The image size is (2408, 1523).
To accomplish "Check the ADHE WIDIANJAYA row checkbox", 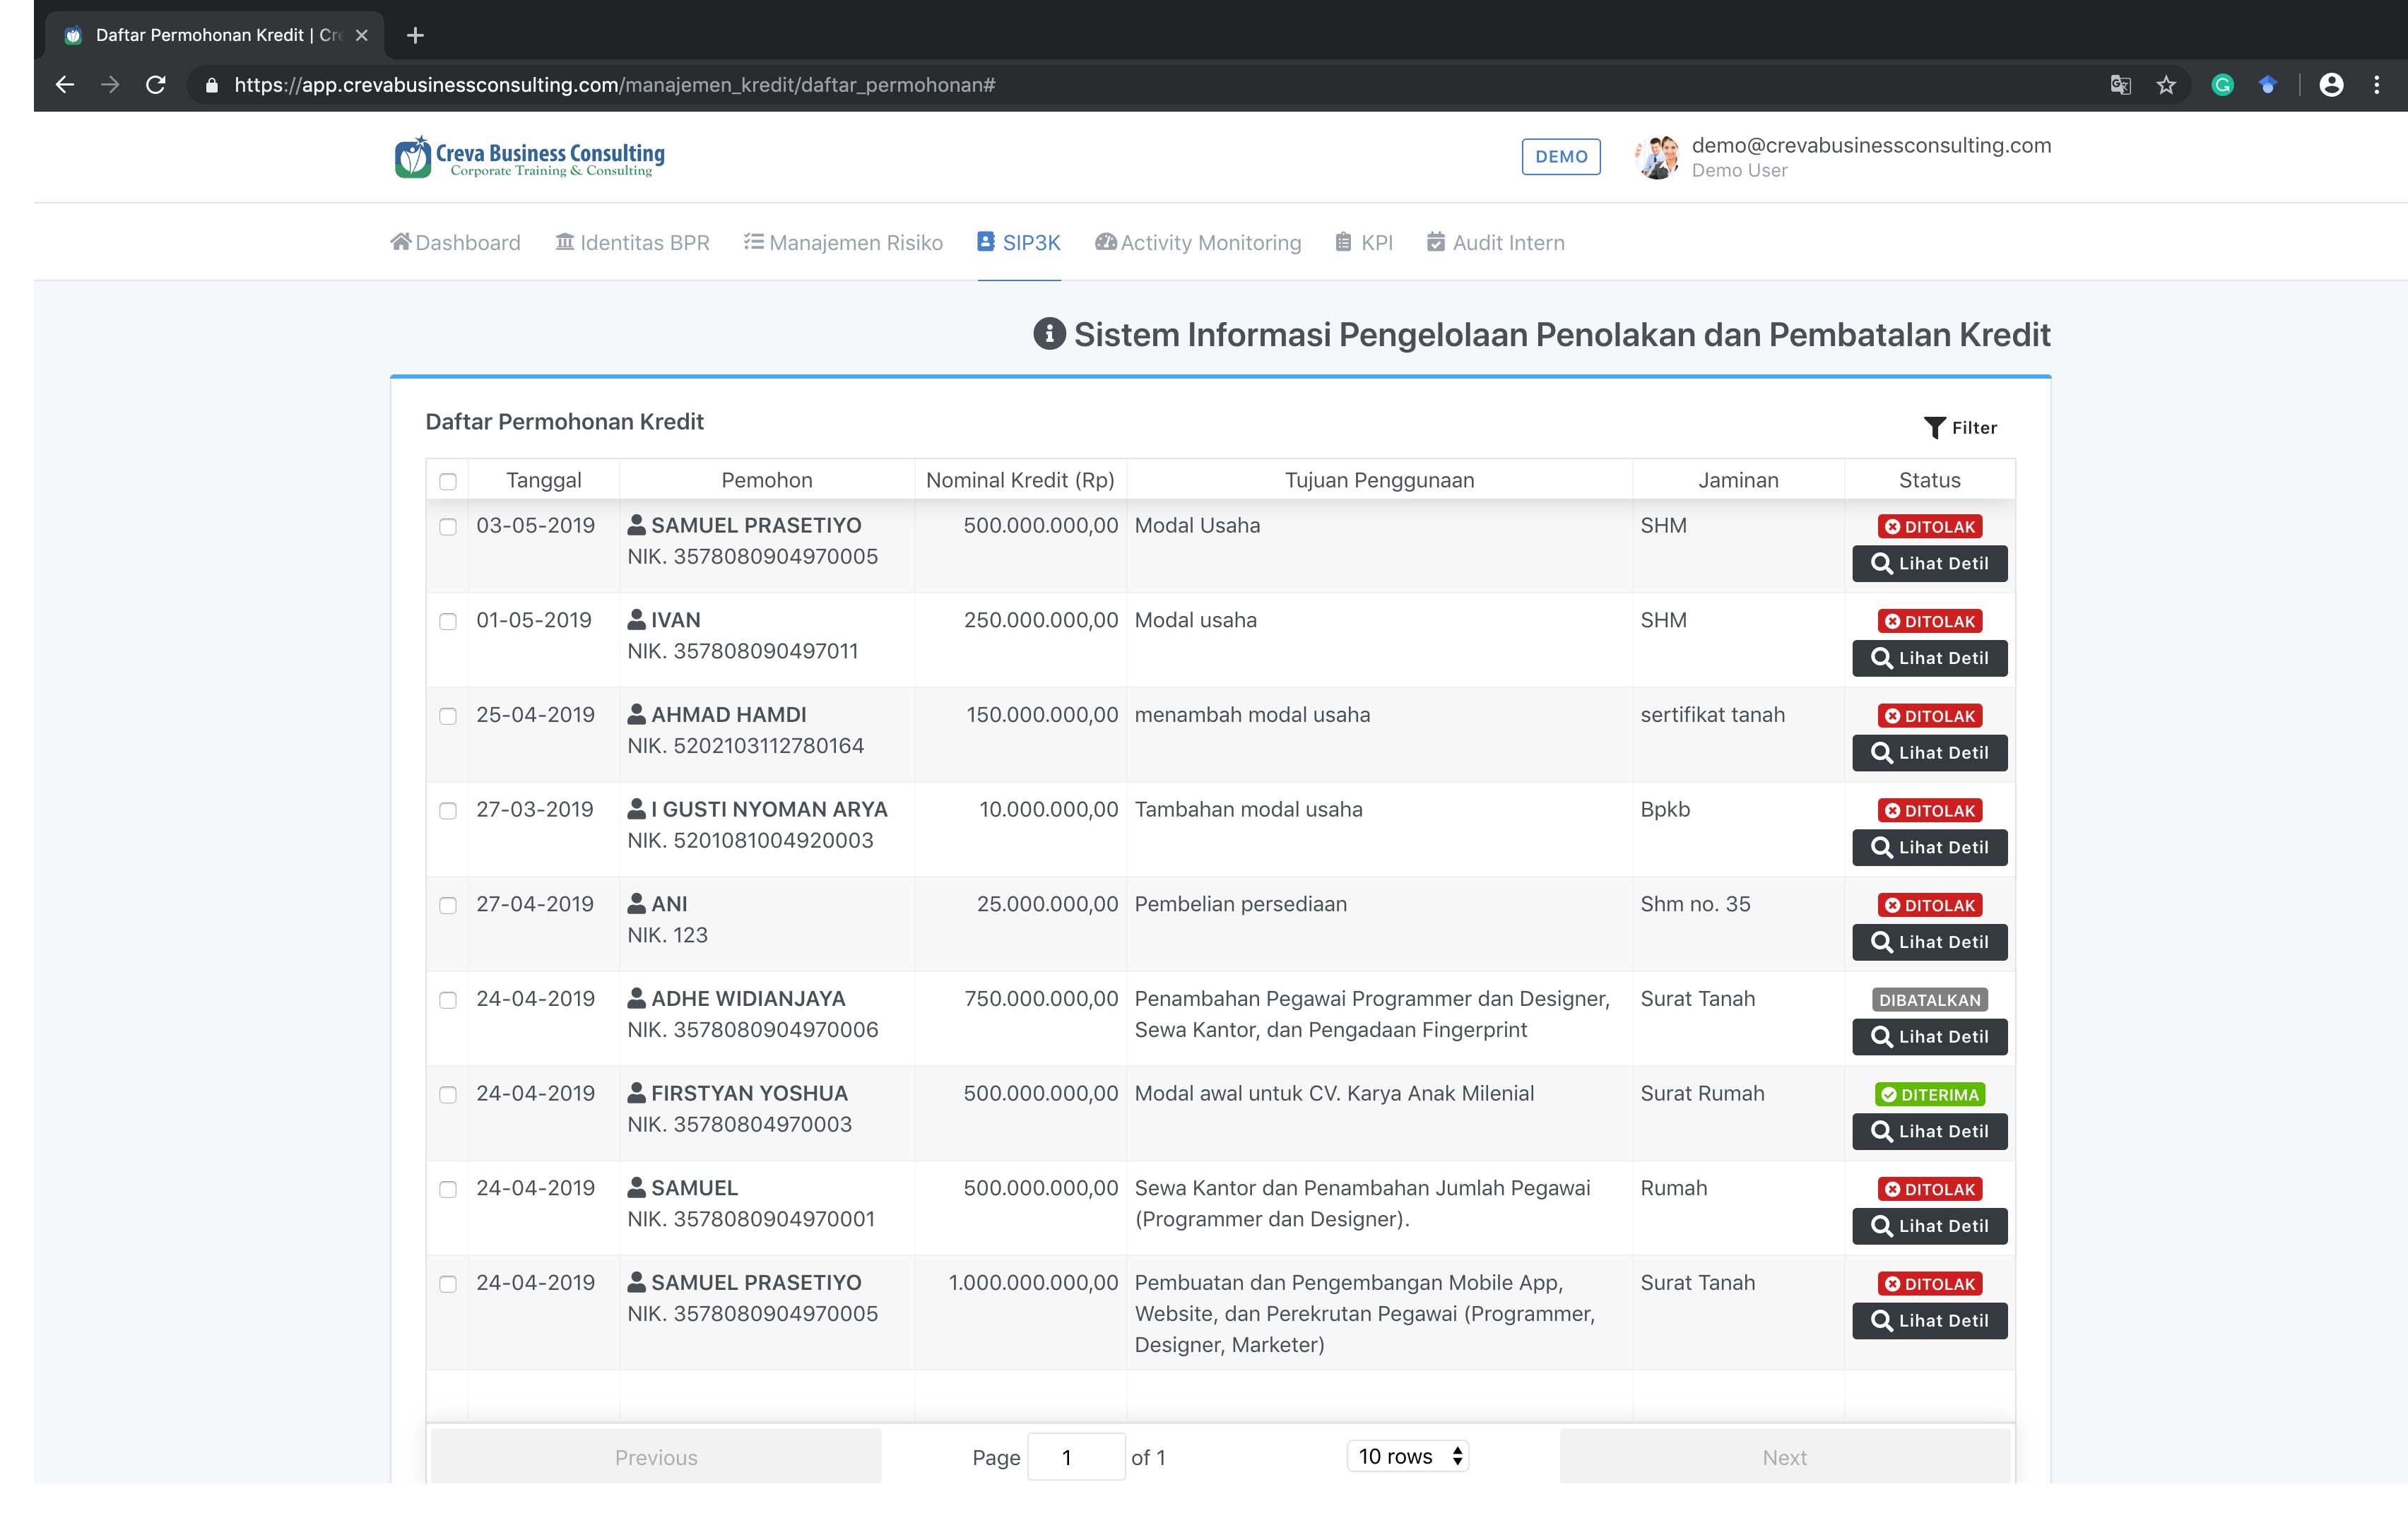I will [448, 1000].
